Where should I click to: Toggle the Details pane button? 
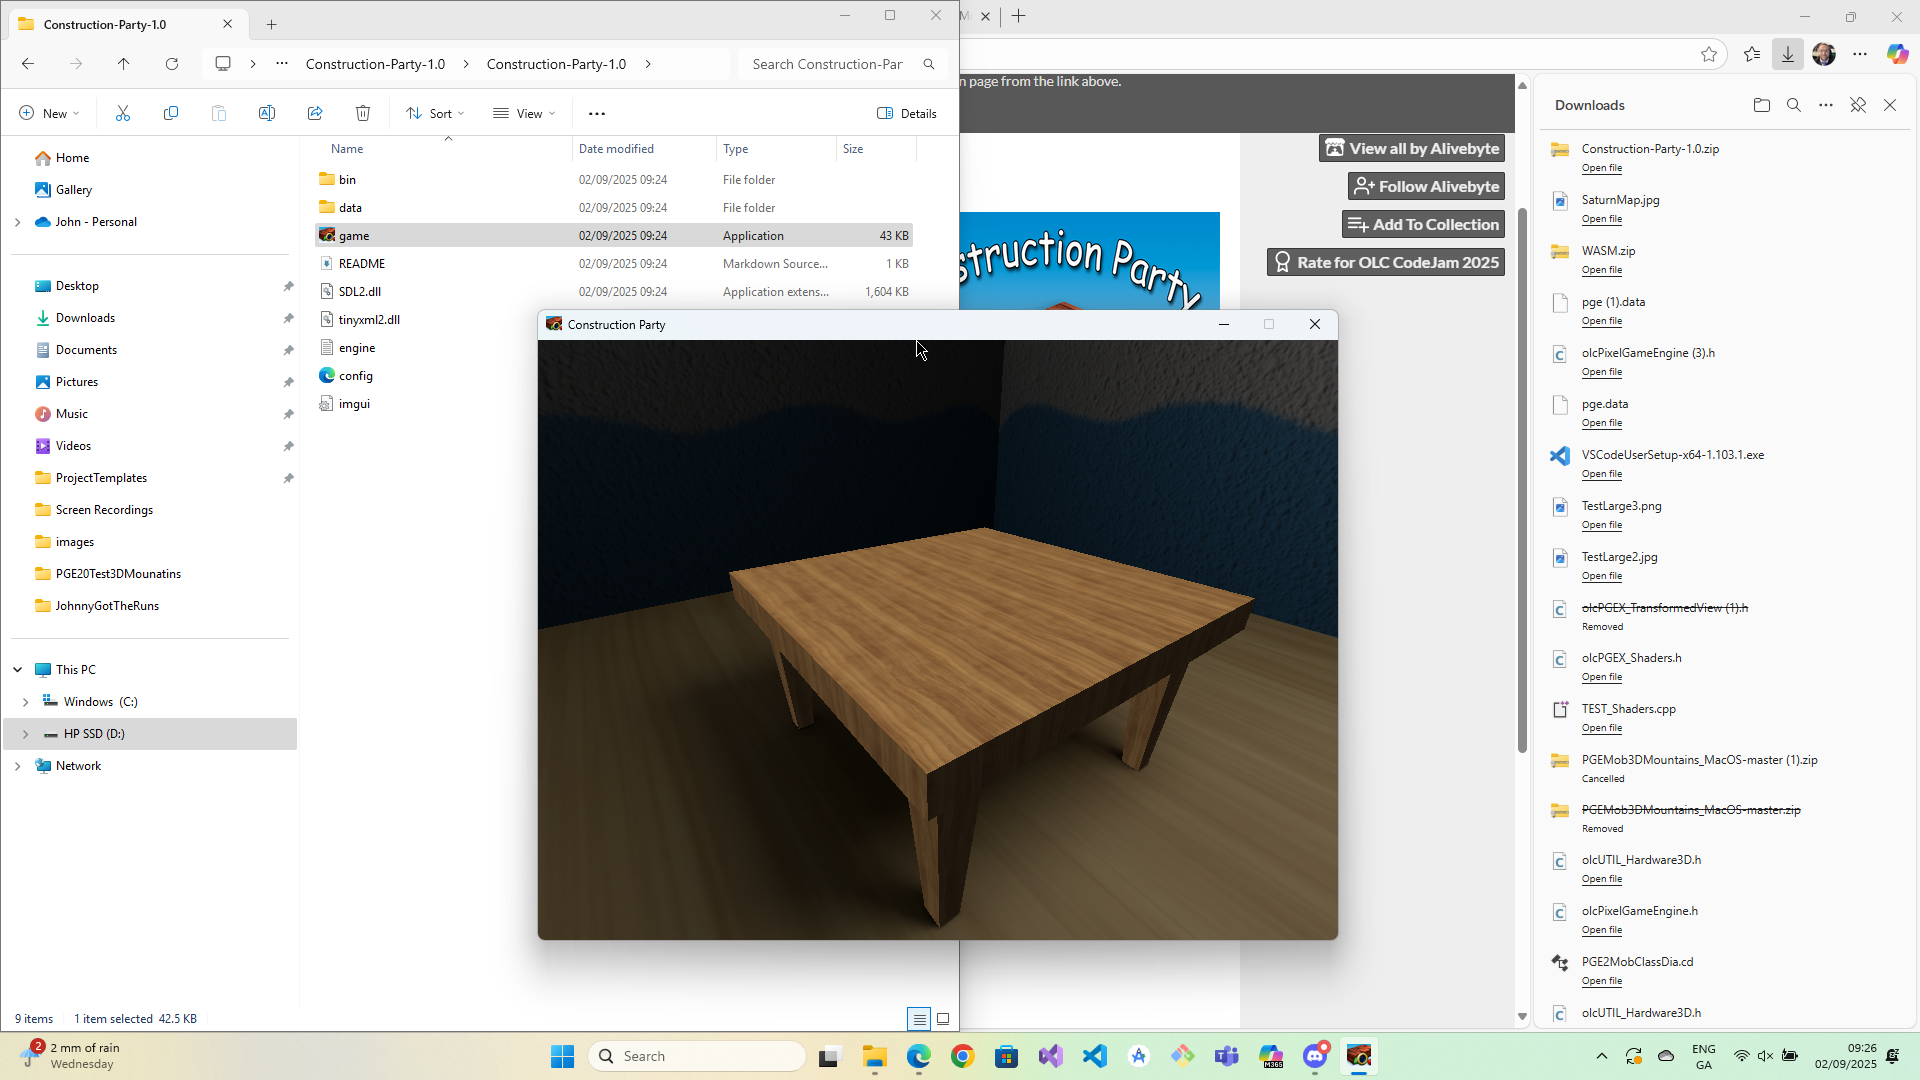tap(906, 114)
